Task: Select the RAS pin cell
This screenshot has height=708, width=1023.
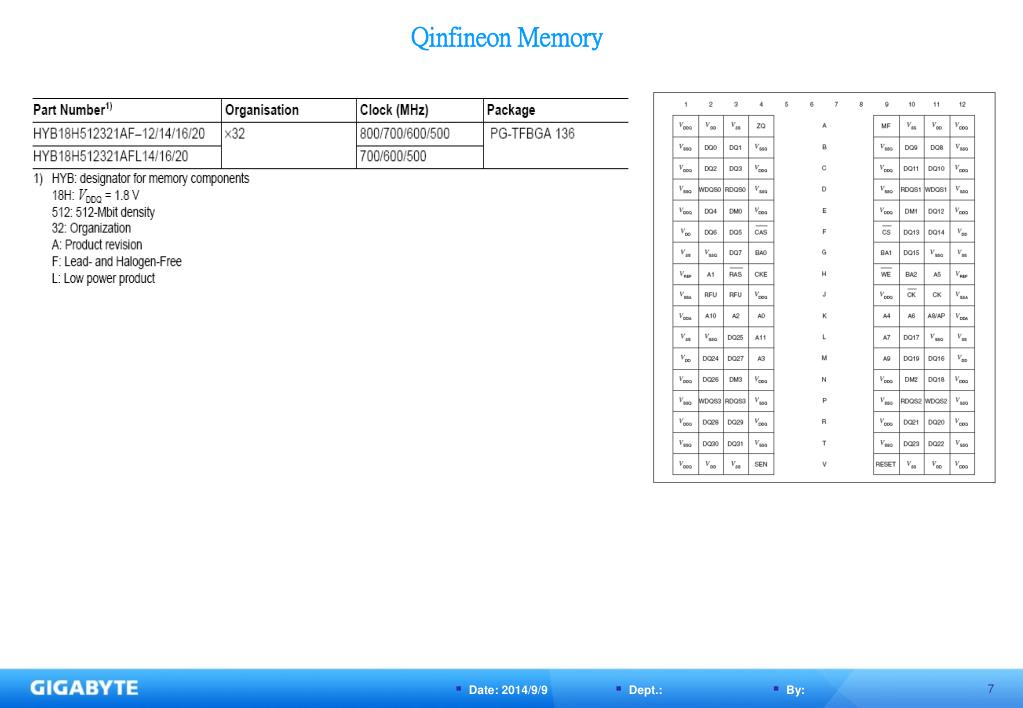Action: click(736, 274)
